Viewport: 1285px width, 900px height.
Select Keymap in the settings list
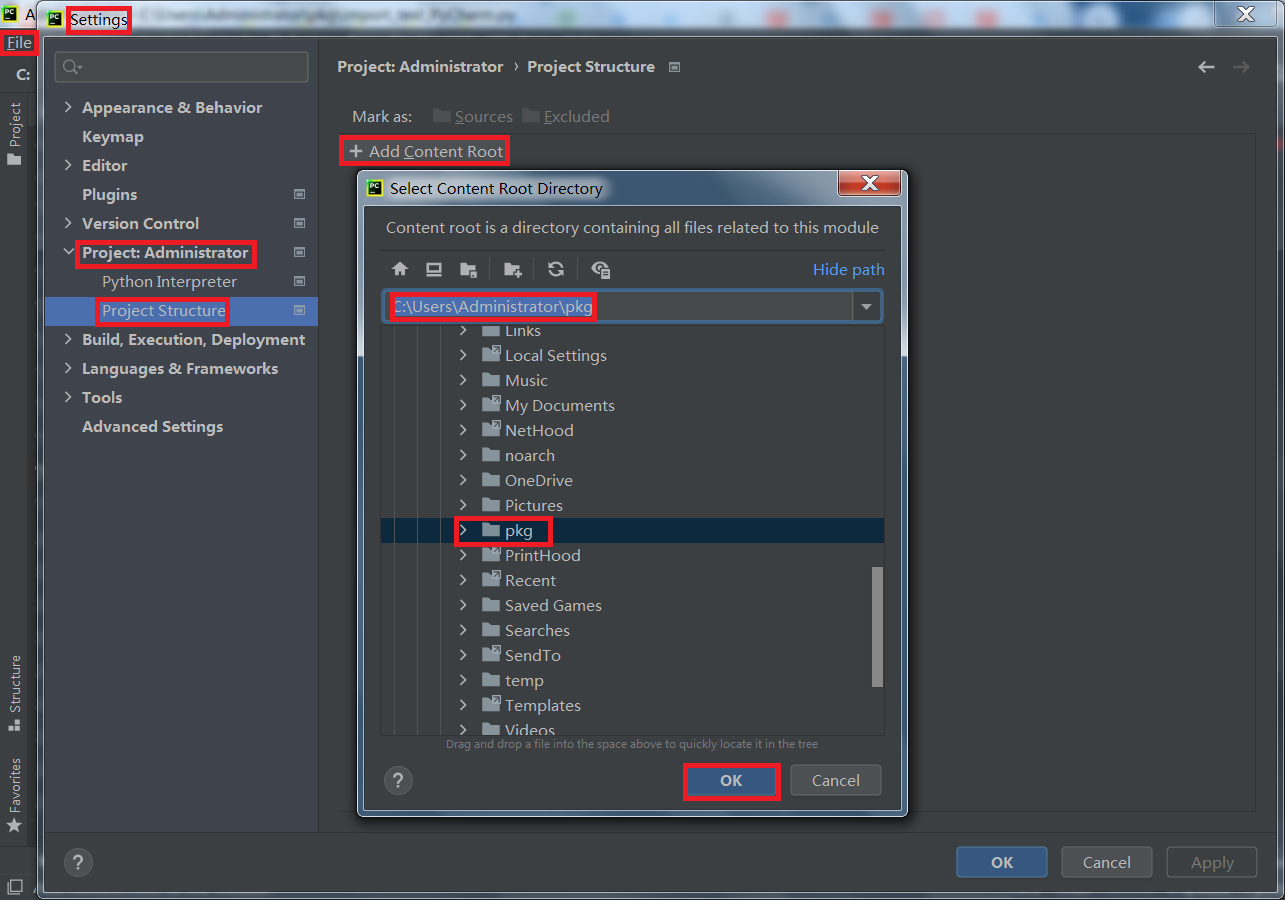point(113,137)
